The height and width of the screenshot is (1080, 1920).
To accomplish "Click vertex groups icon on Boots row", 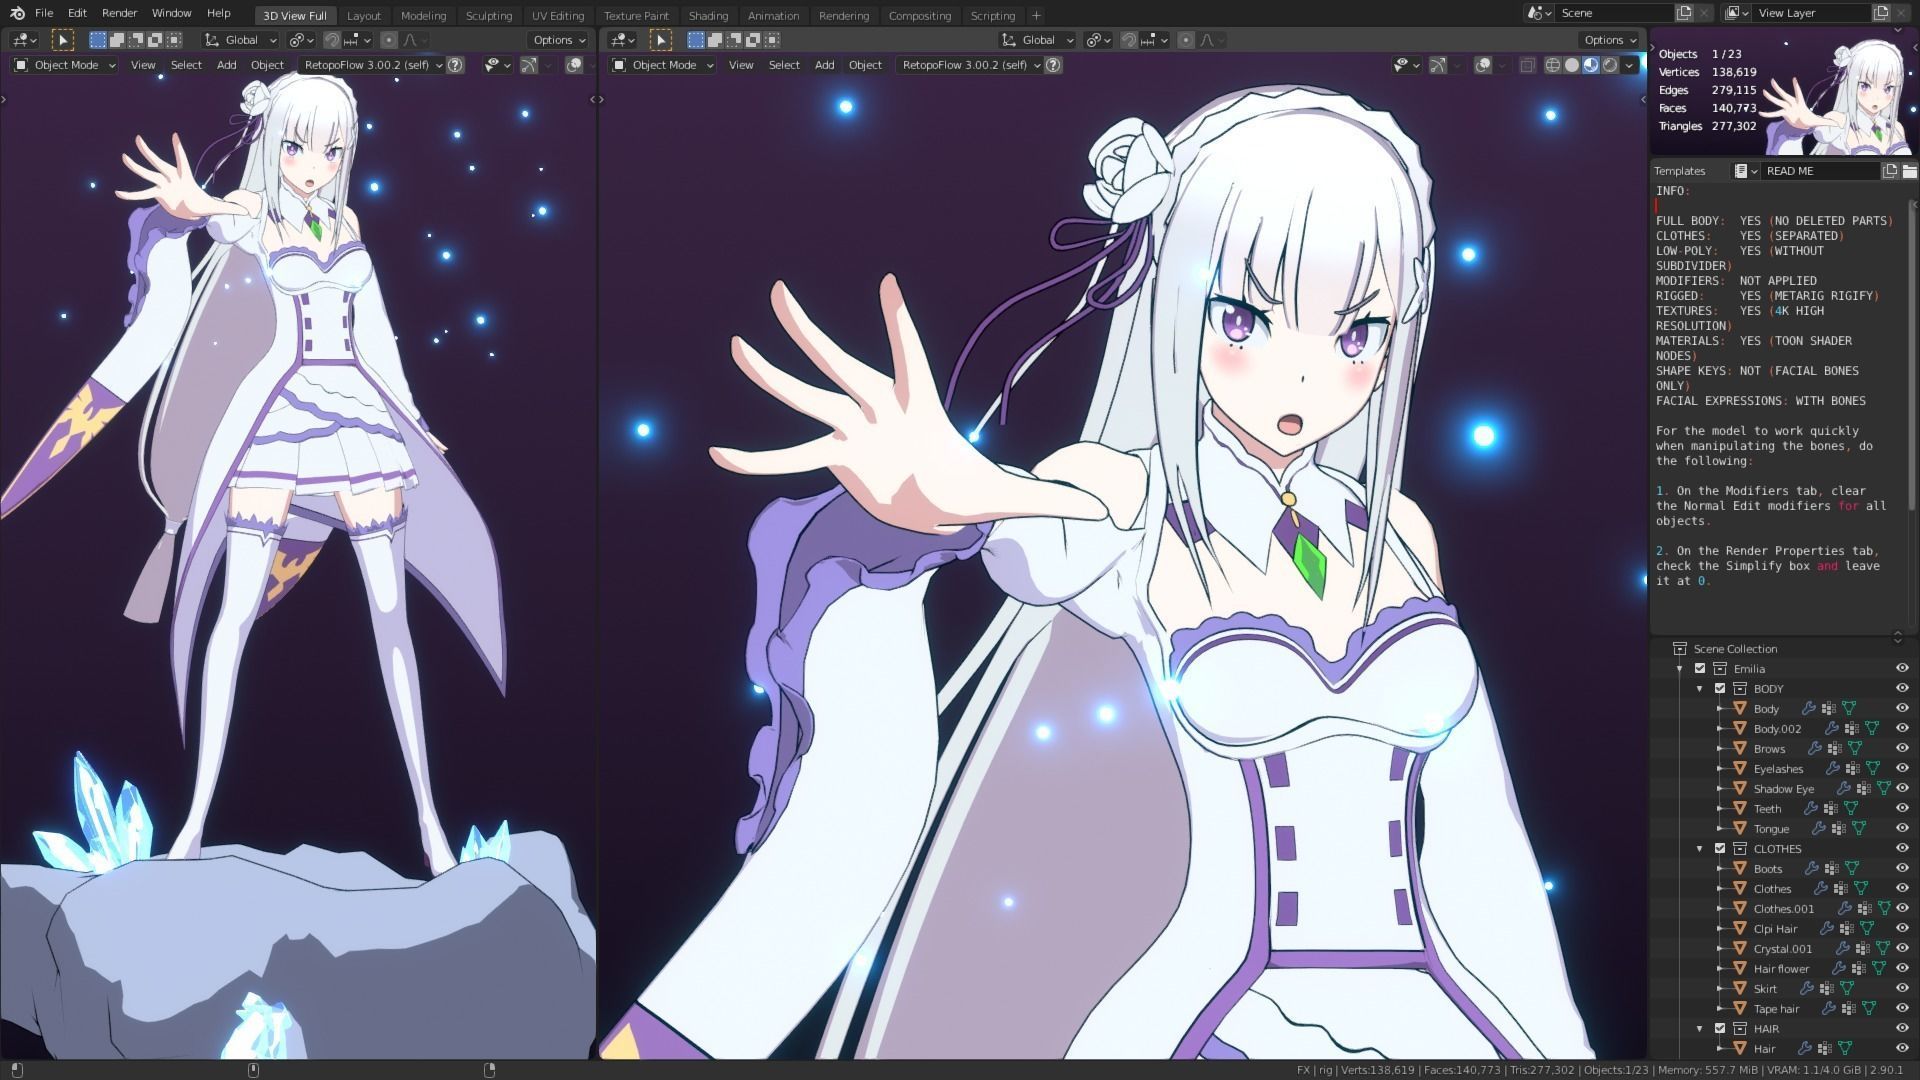I will 1831,869.
